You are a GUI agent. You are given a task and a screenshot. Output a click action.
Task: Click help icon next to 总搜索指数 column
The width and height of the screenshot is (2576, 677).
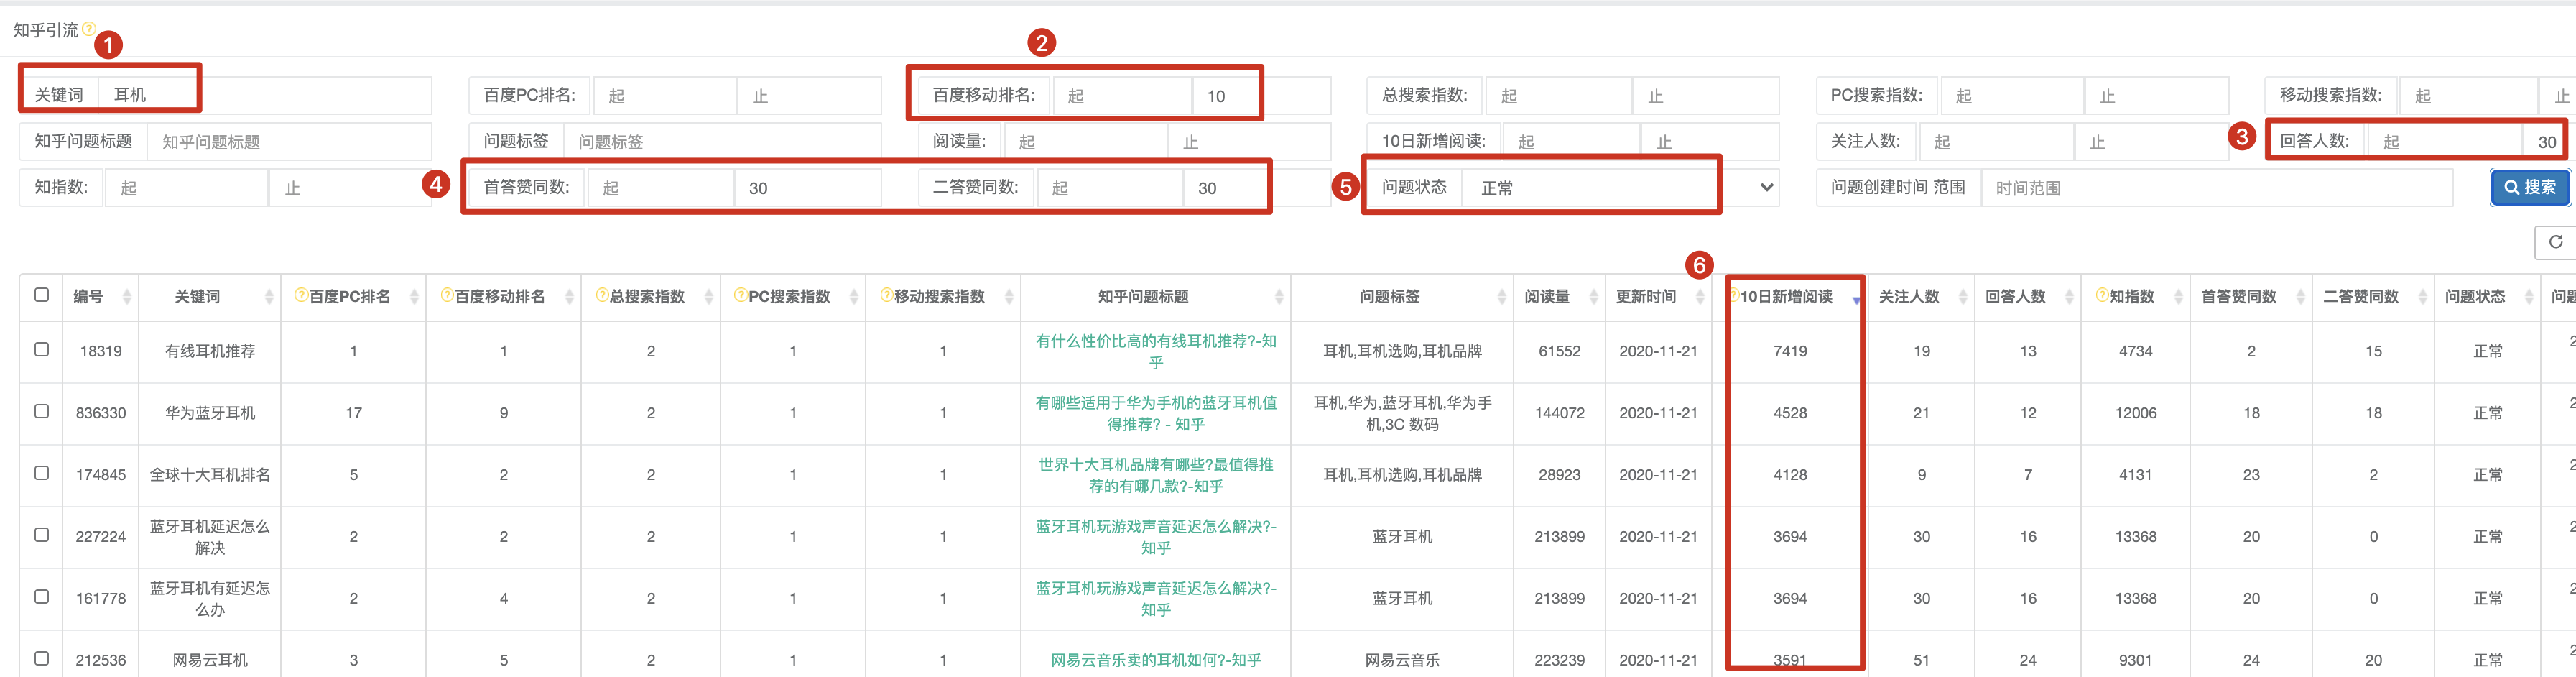pos(601,295)
